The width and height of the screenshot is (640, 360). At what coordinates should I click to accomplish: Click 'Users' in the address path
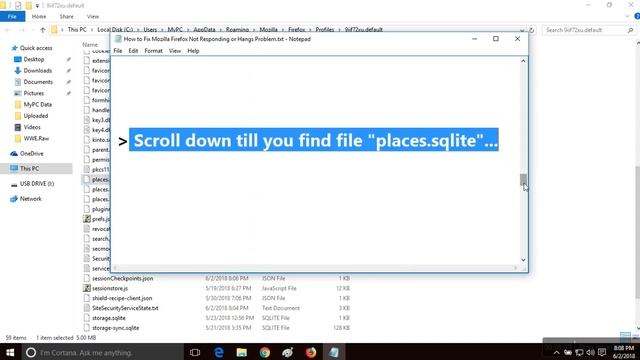click(x=150, y=30)
